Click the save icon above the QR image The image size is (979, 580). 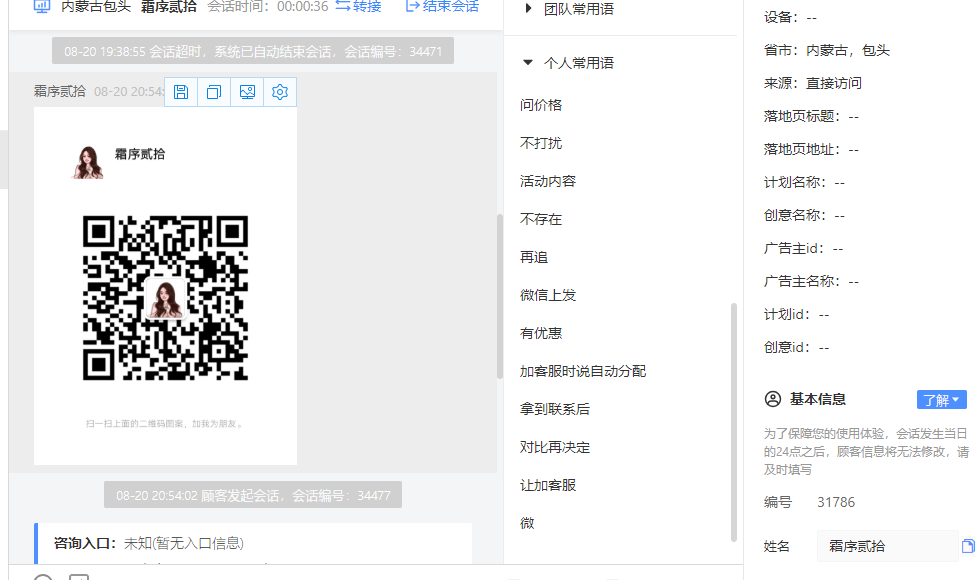click(181, 92)
